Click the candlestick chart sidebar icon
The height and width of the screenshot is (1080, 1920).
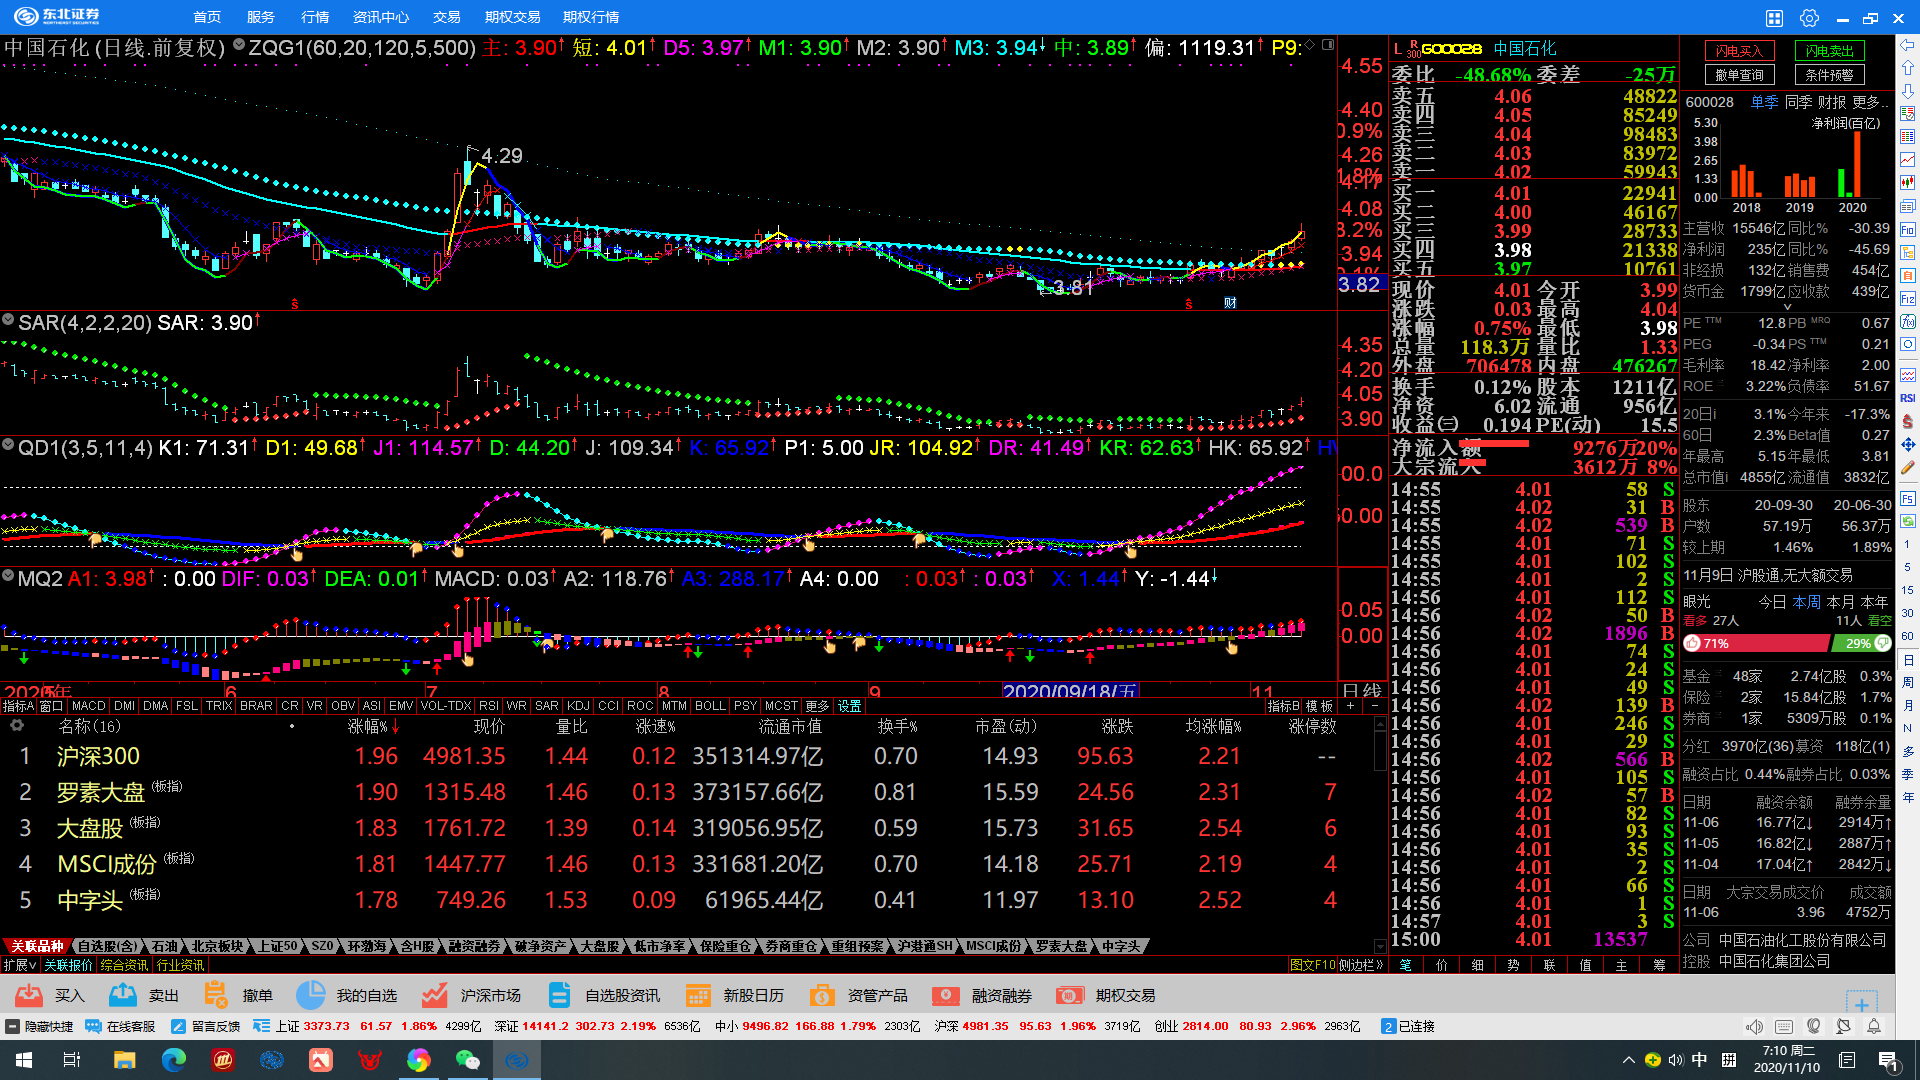1908,183
